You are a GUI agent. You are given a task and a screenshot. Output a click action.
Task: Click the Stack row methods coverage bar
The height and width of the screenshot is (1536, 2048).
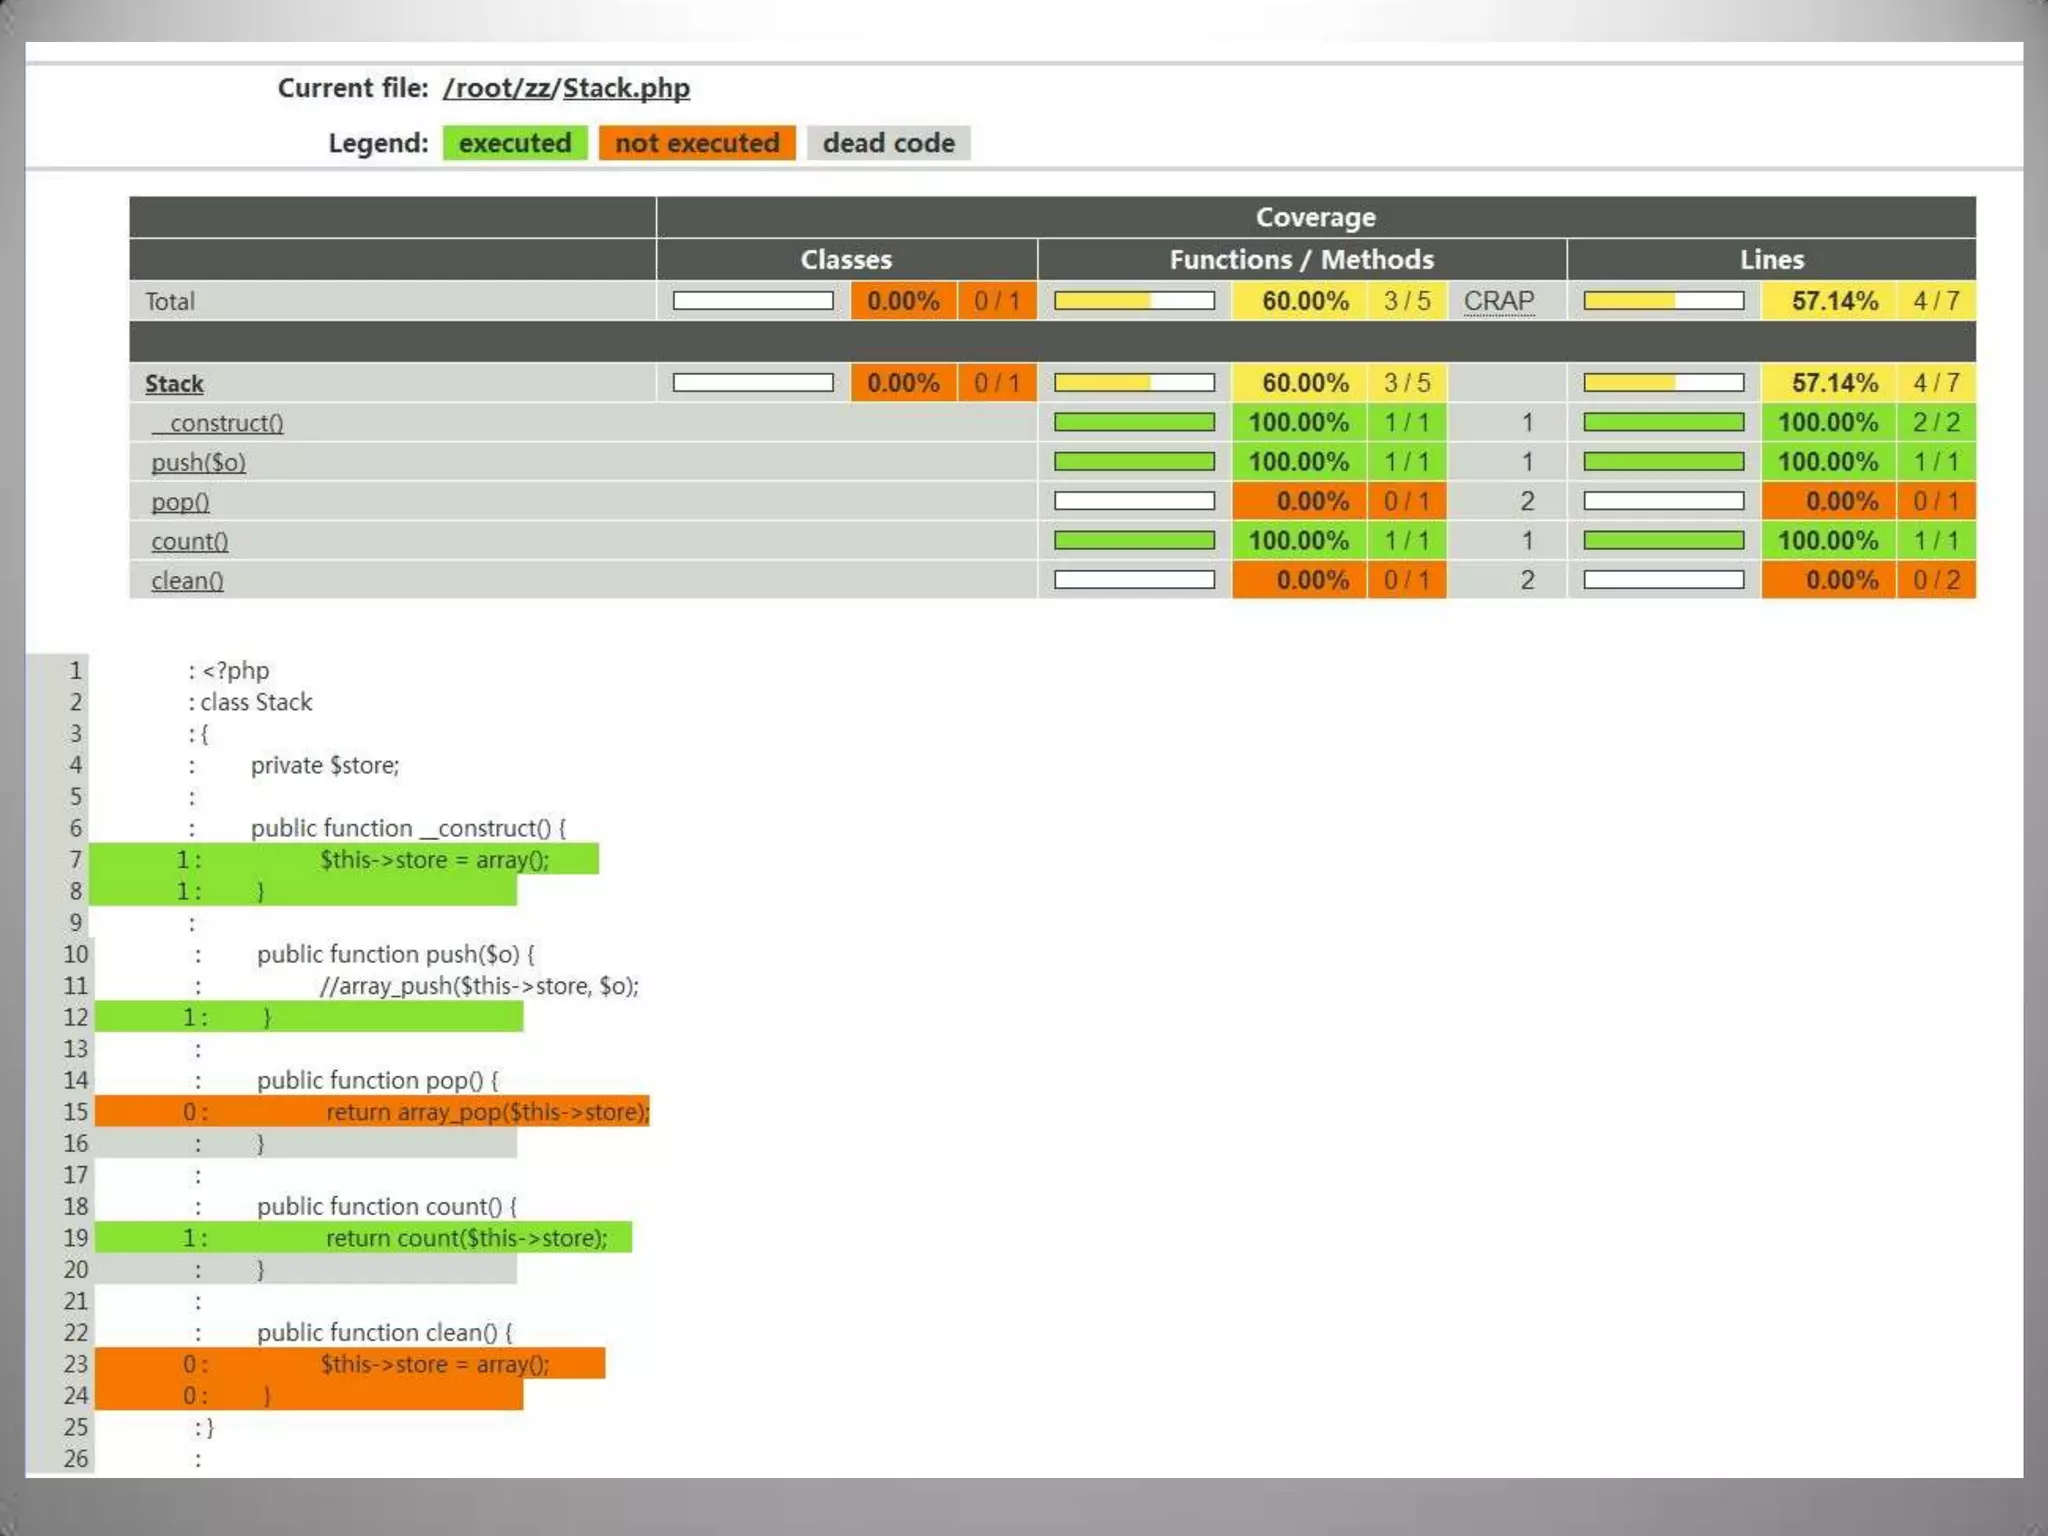[x=1134, y=383]
